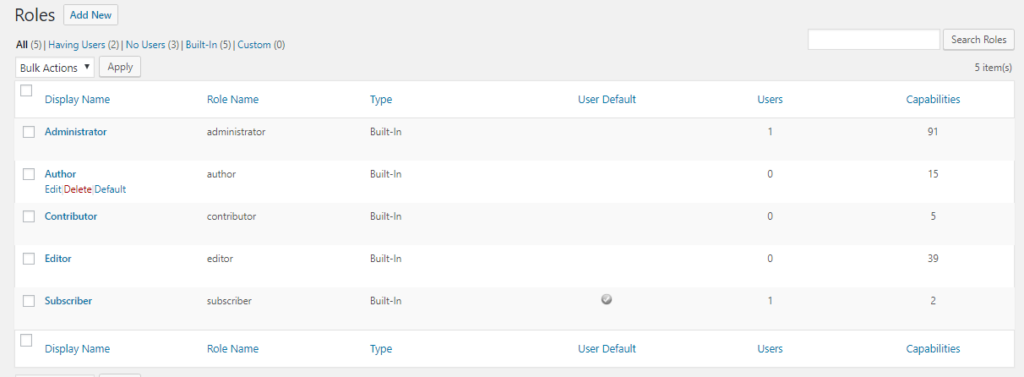Show only Built-In roles
Screen dimensions: 1024x377
pos(201,45)
